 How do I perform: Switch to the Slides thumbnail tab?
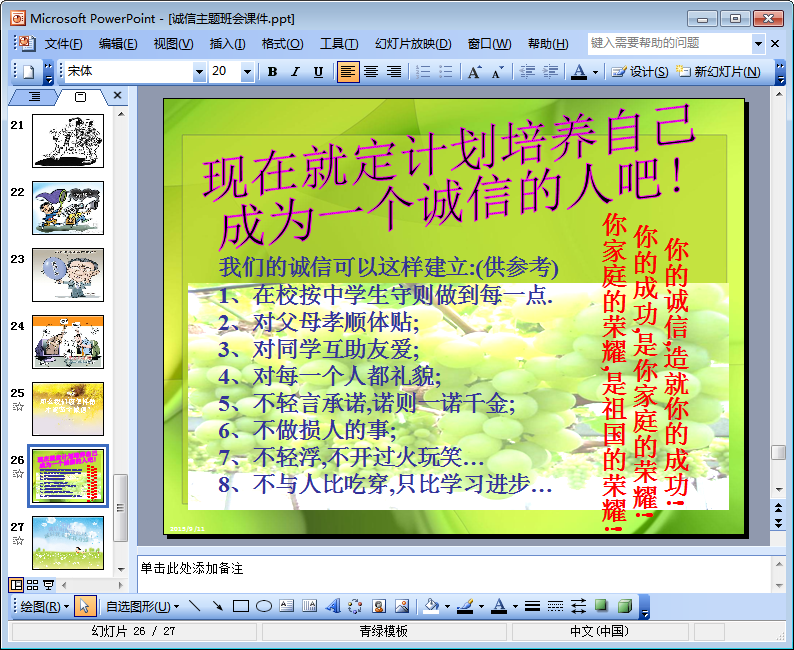[x=81, y=97]
